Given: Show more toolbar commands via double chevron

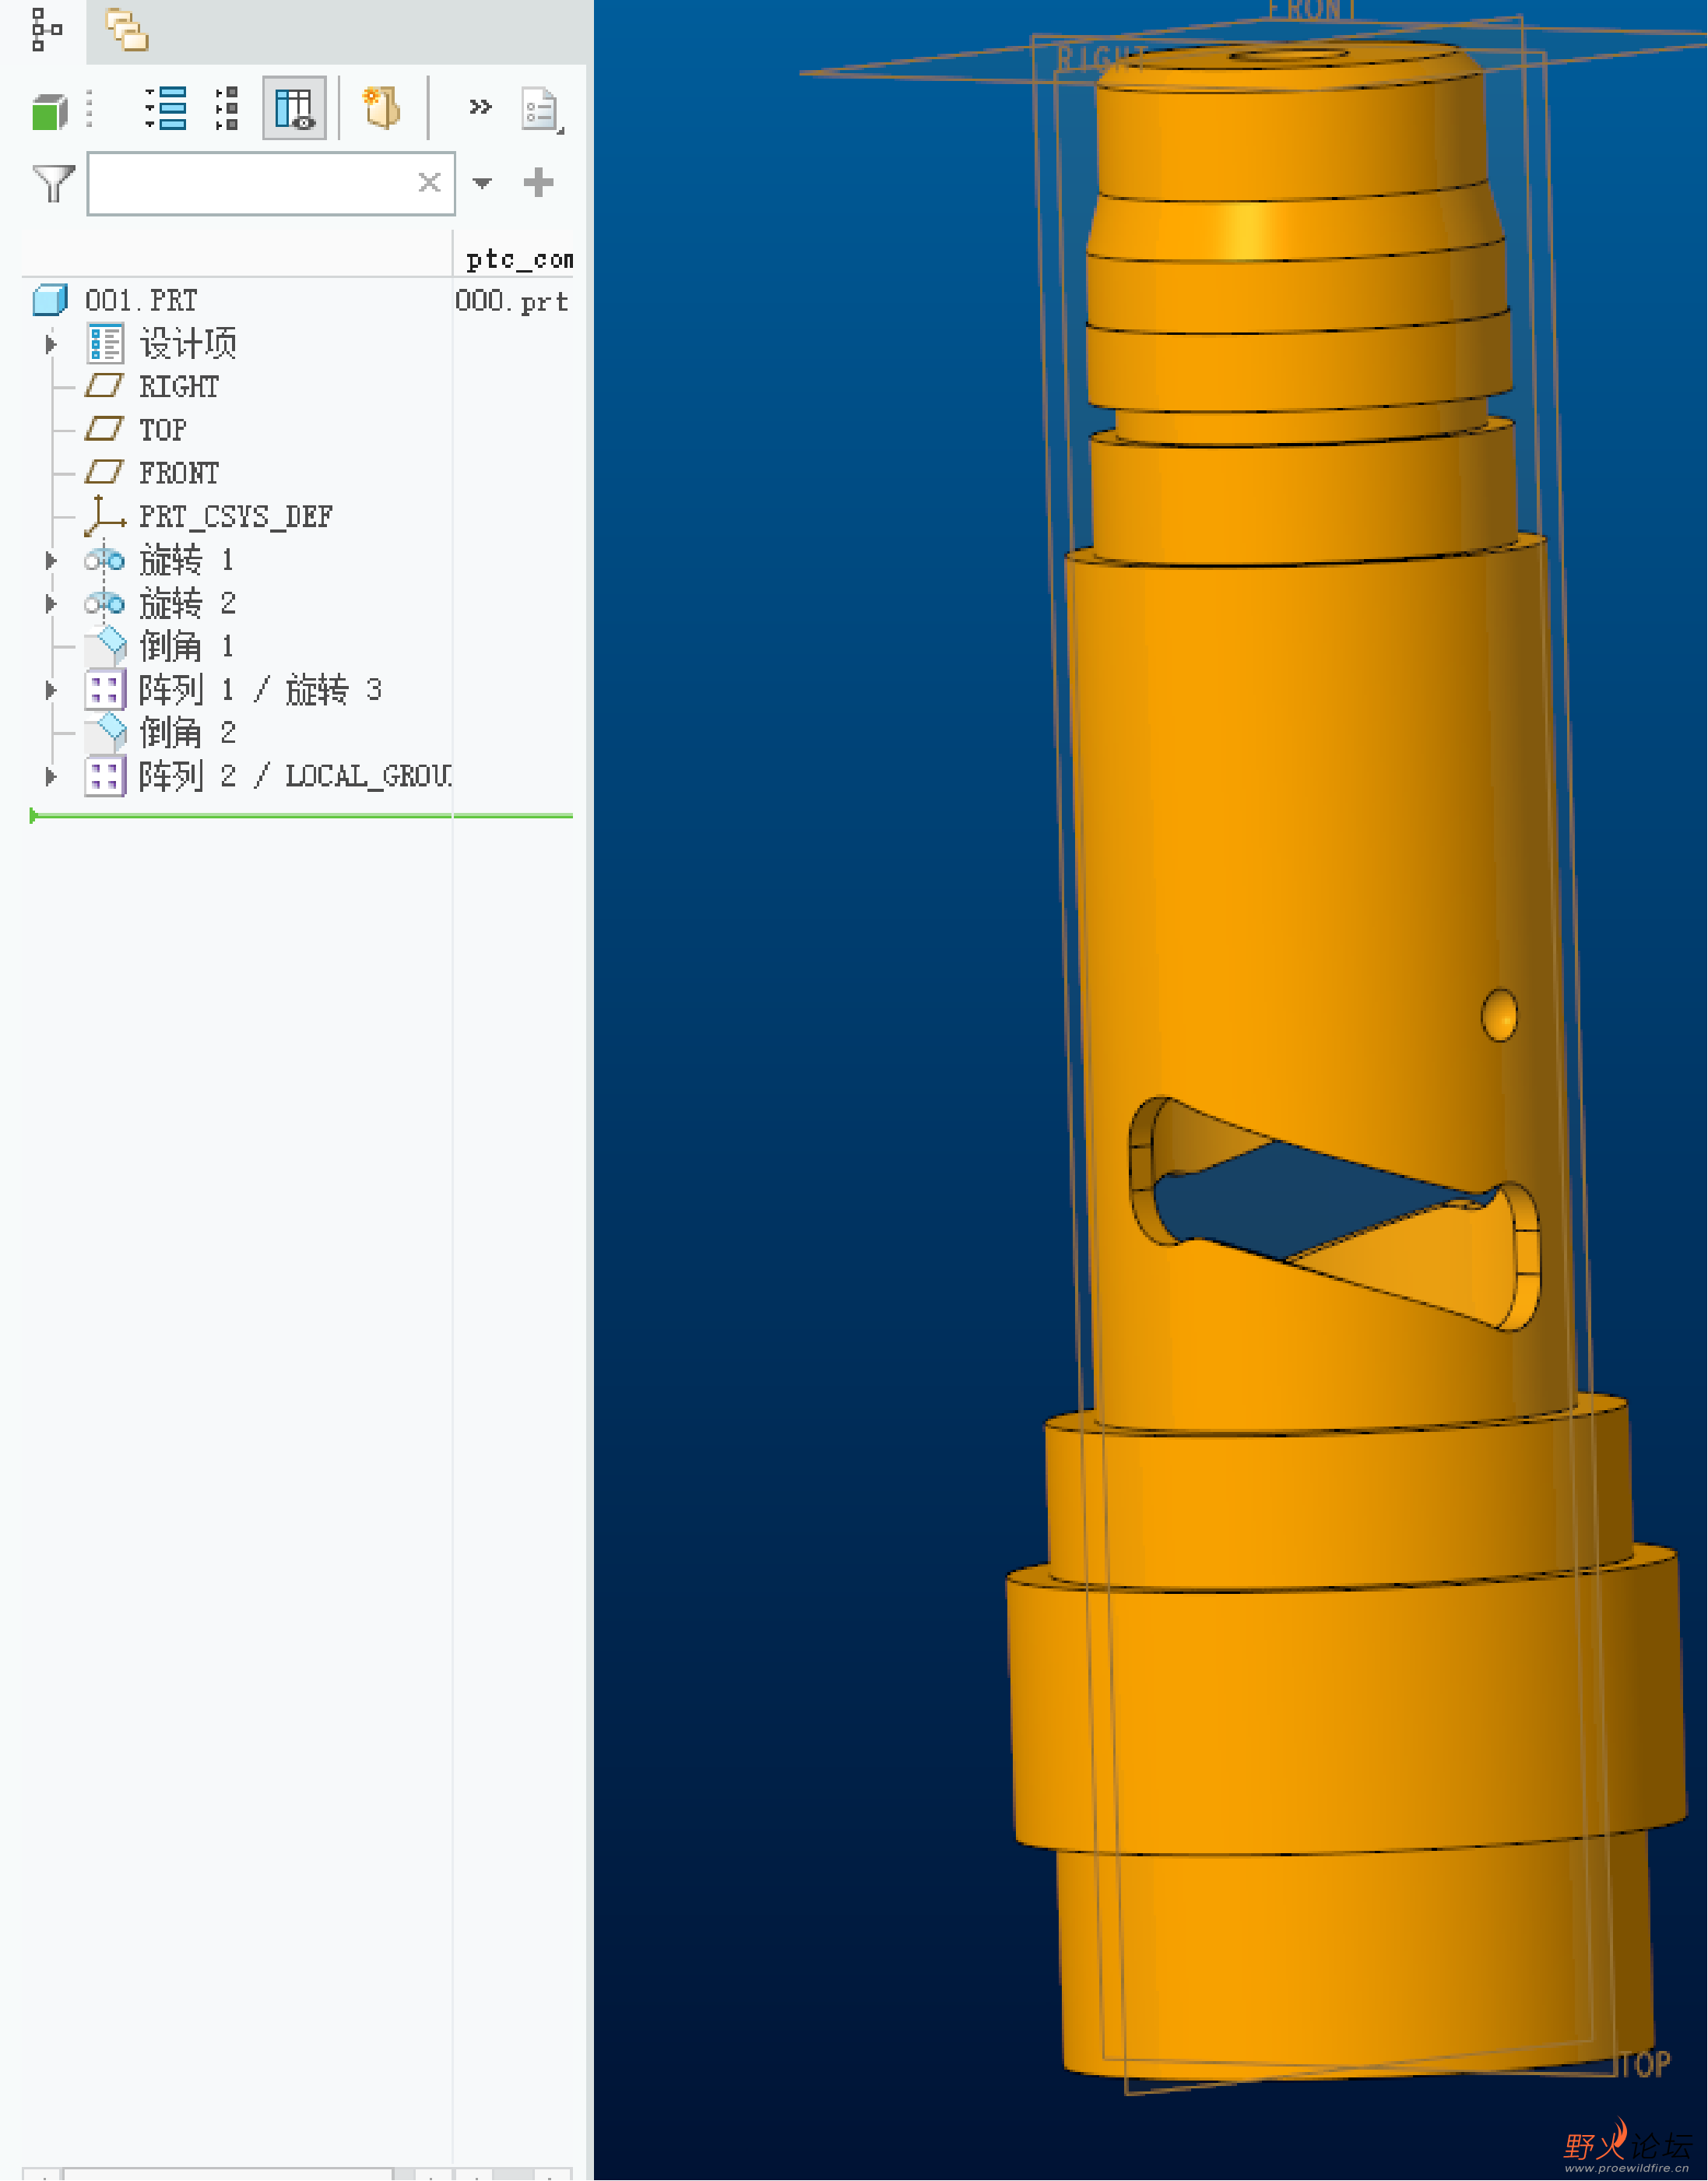Looking at the screenshot, I should click(x=480, y=106).
